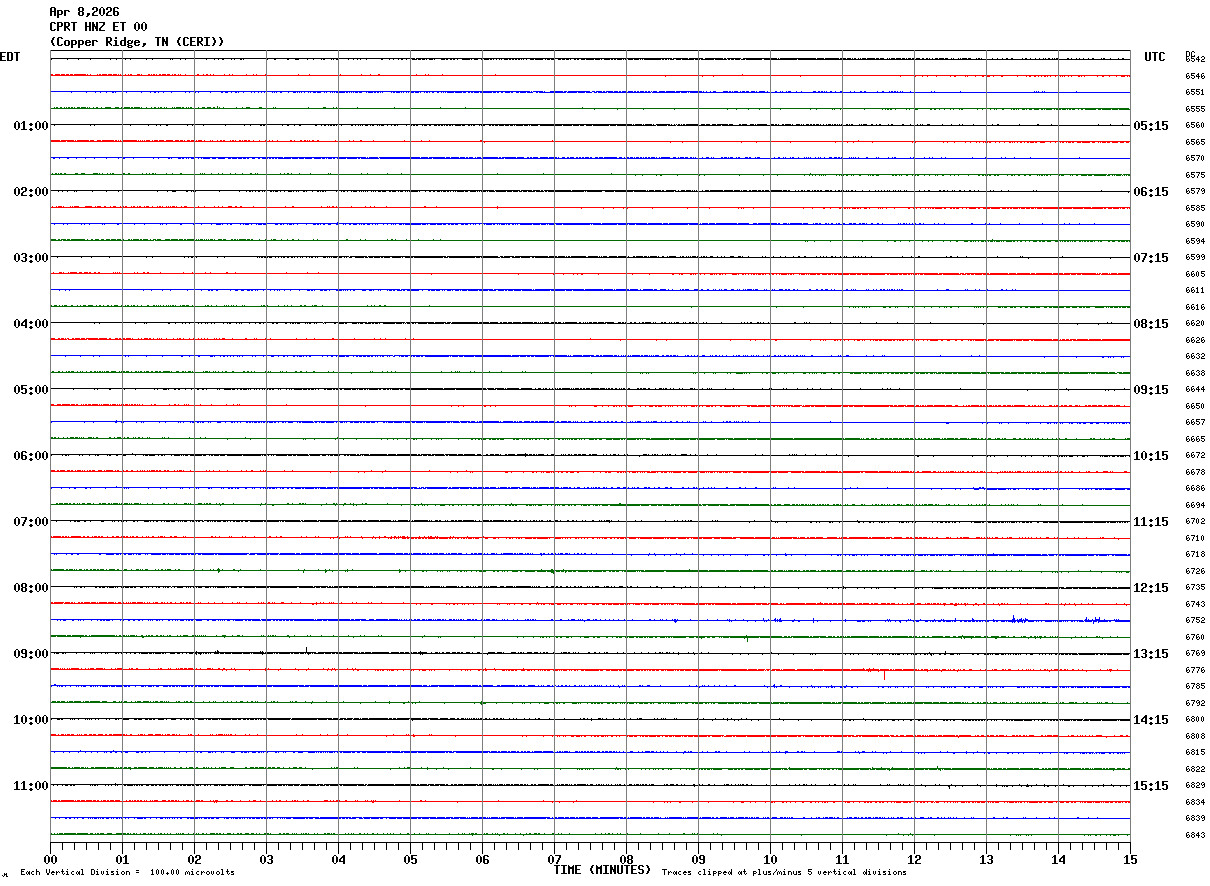Click the DC offset value '6599'
The height and width of the screenshot is (886, 1210).
1195,258
